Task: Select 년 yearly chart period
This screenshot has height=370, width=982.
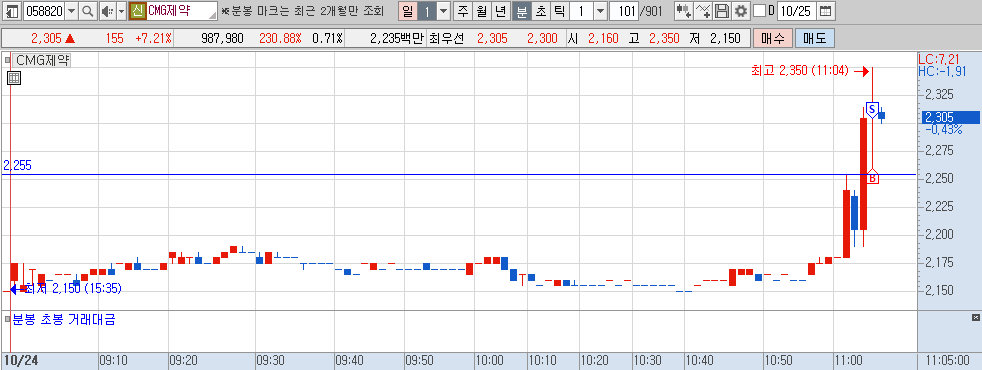Action: tap(500, 11)
